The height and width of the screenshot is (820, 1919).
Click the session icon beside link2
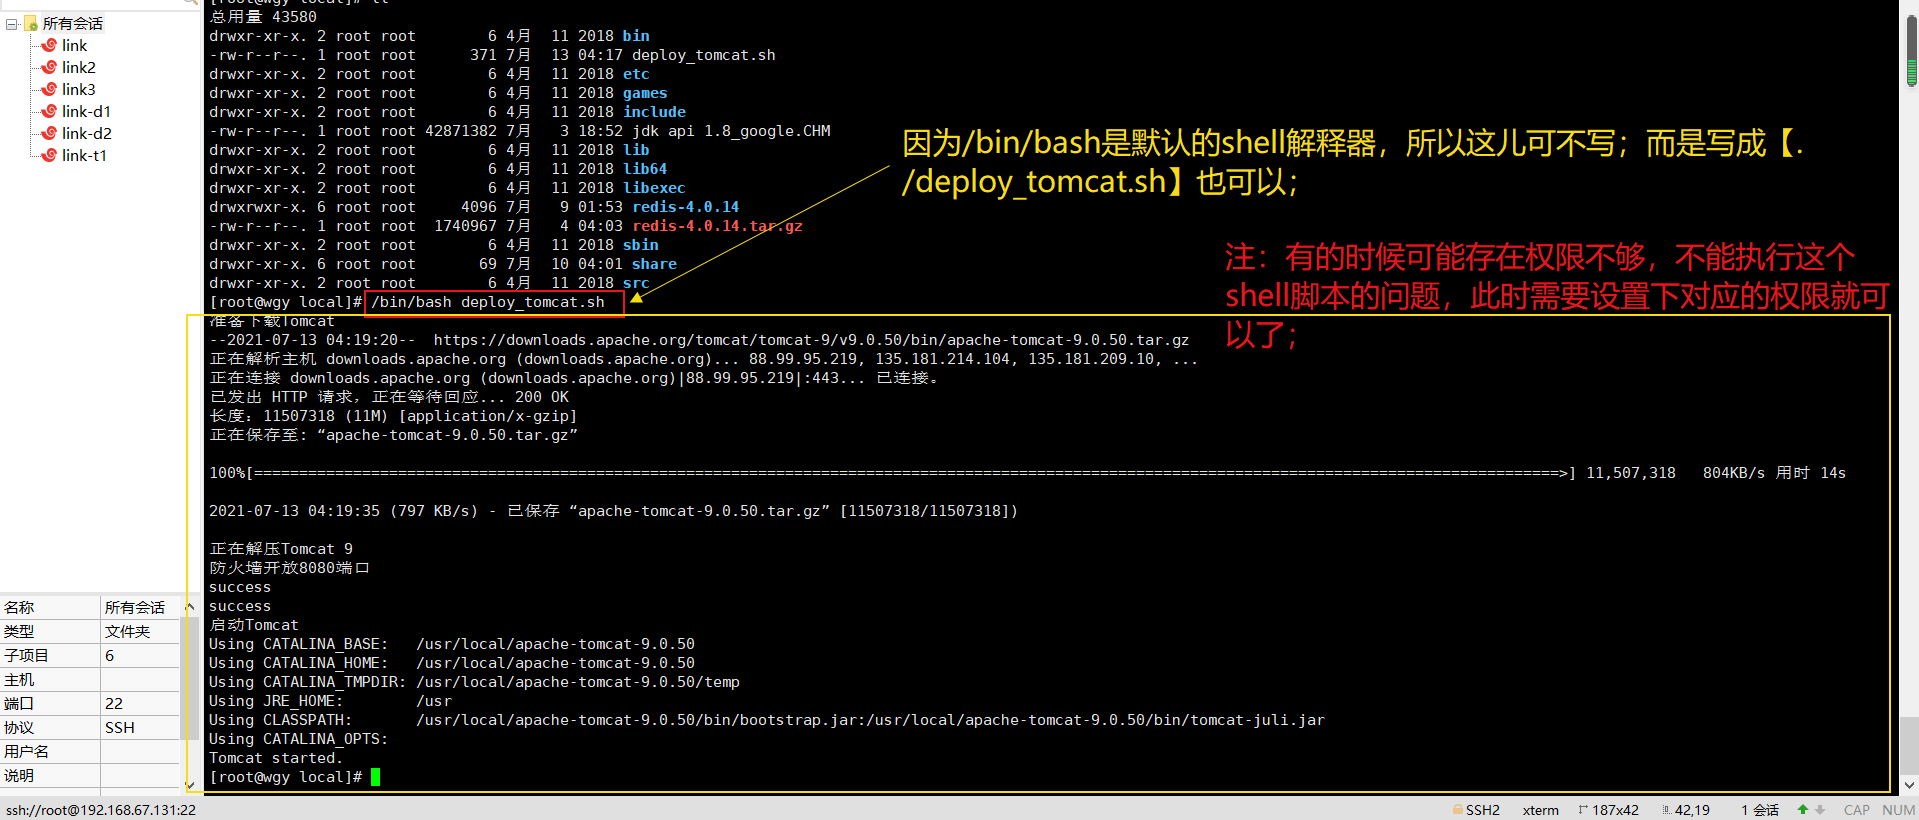[48, 67]
